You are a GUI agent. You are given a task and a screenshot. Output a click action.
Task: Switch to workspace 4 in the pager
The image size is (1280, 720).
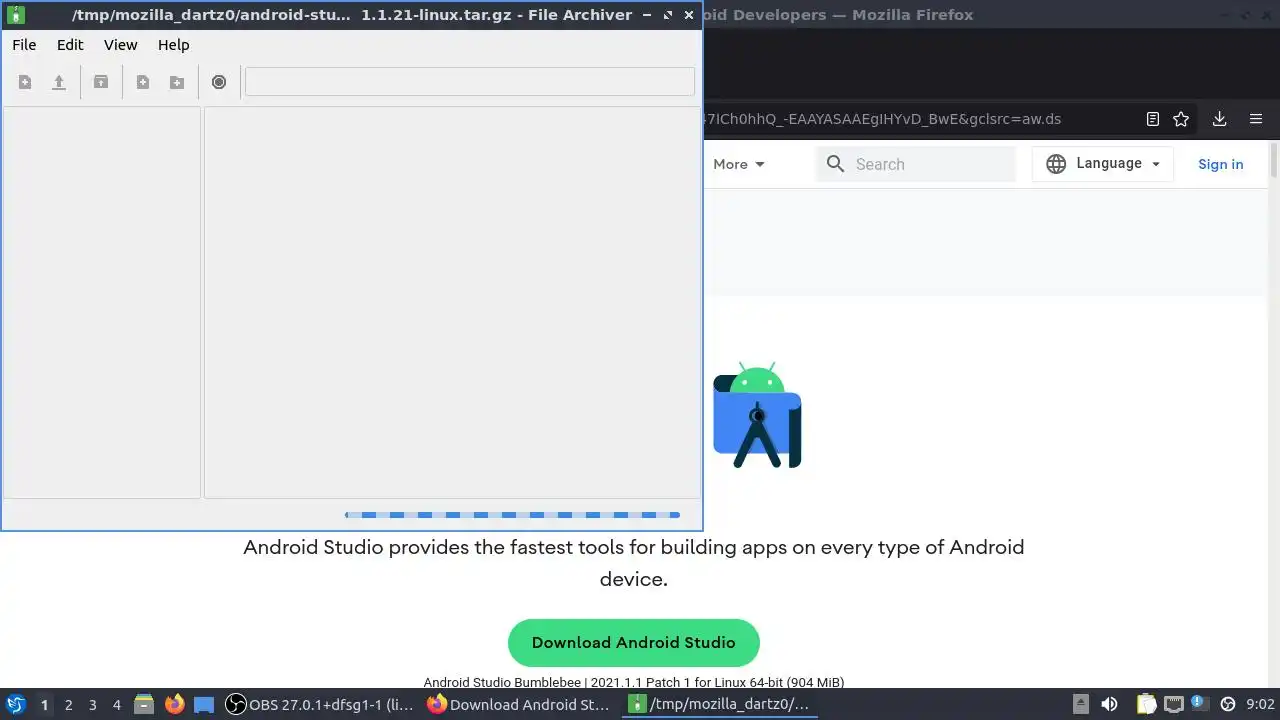pos(116,705)
